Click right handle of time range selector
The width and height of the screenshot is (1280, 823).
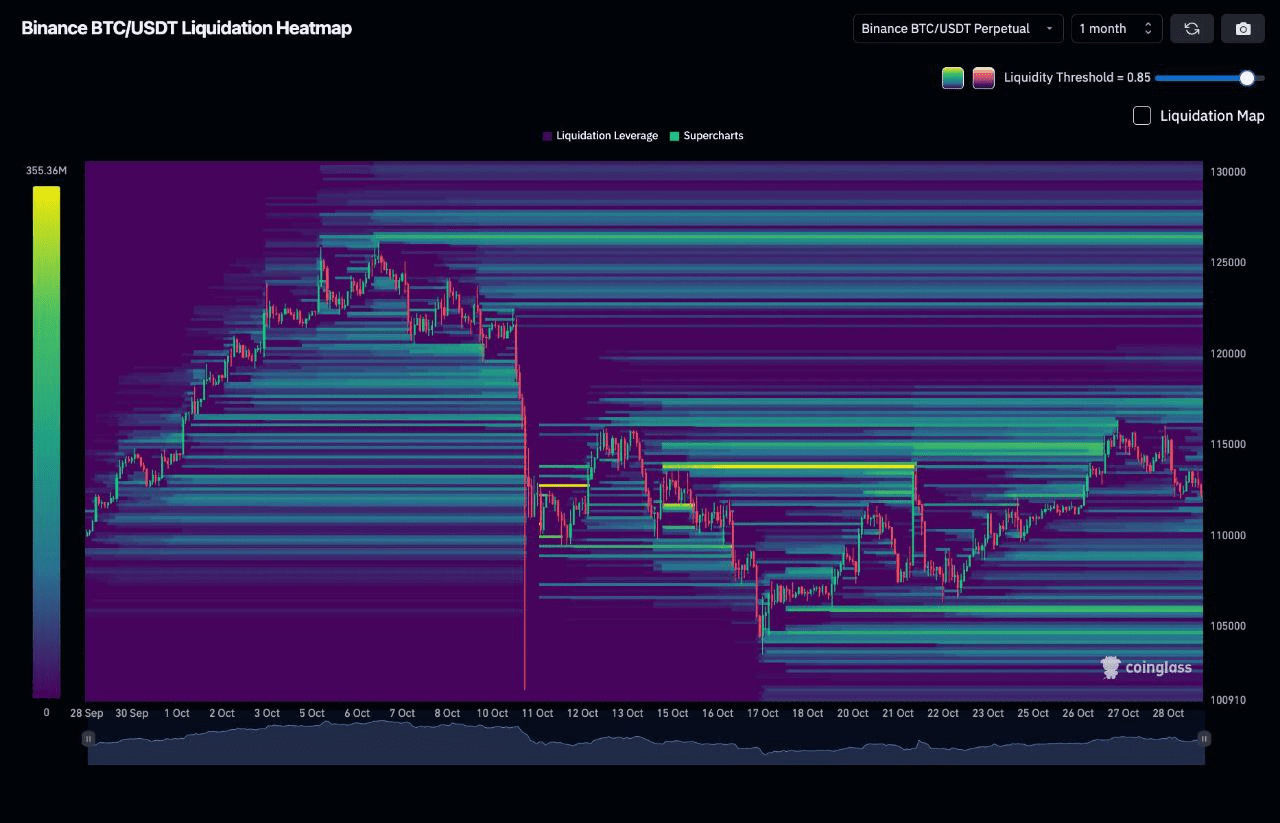pos(1204,739)
